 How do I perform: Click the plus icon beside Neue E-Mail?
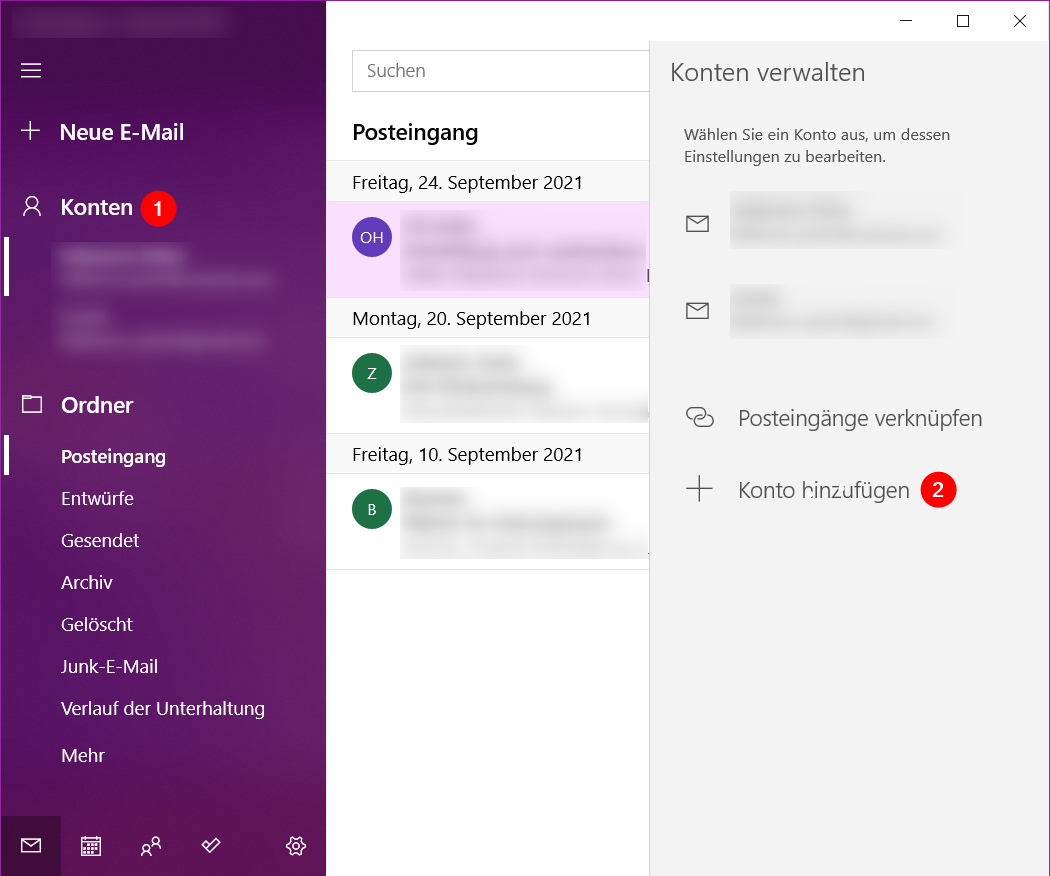click(31, 131)
